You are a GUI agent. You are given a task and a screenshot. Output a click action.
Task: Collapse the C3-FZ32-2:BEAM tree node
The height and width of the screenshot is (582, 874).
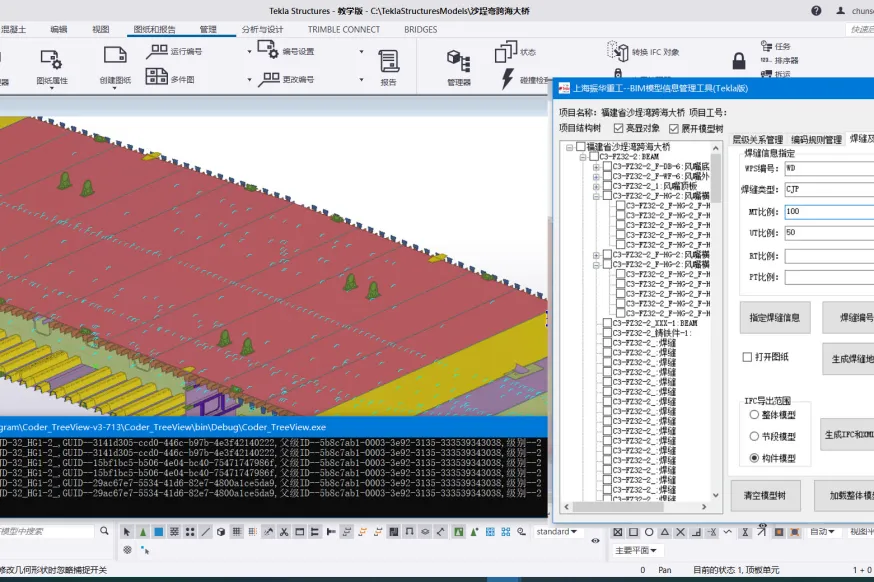coord(583,157)
